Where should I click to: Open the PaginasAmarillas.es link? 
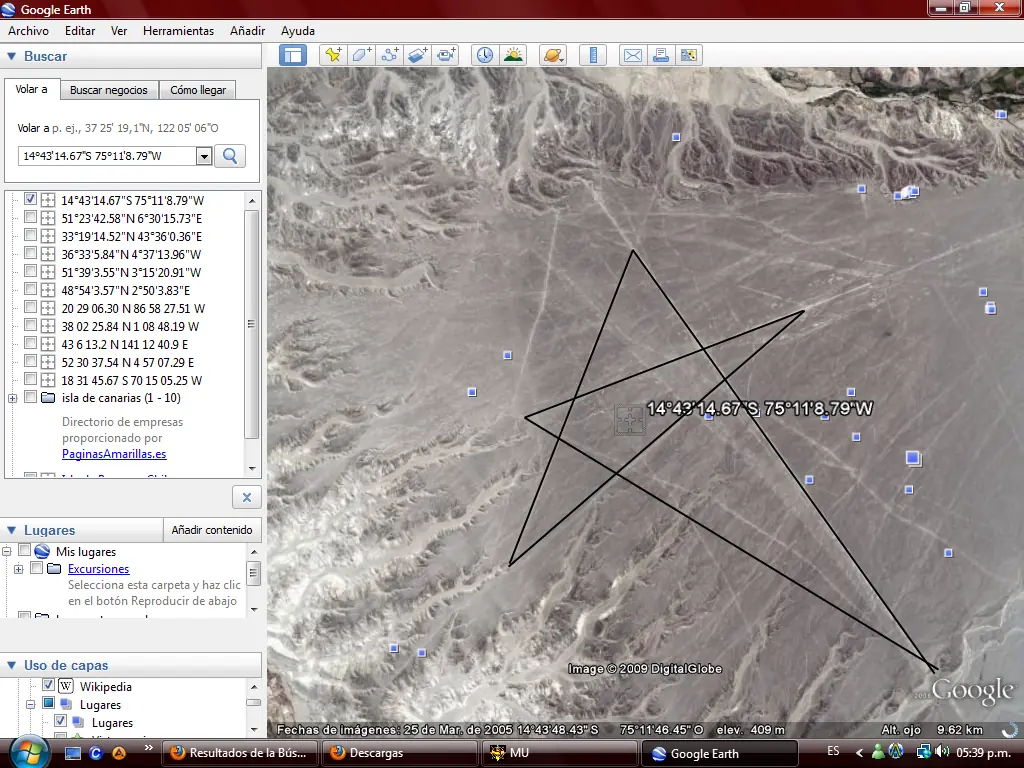[x=114, y=454]
